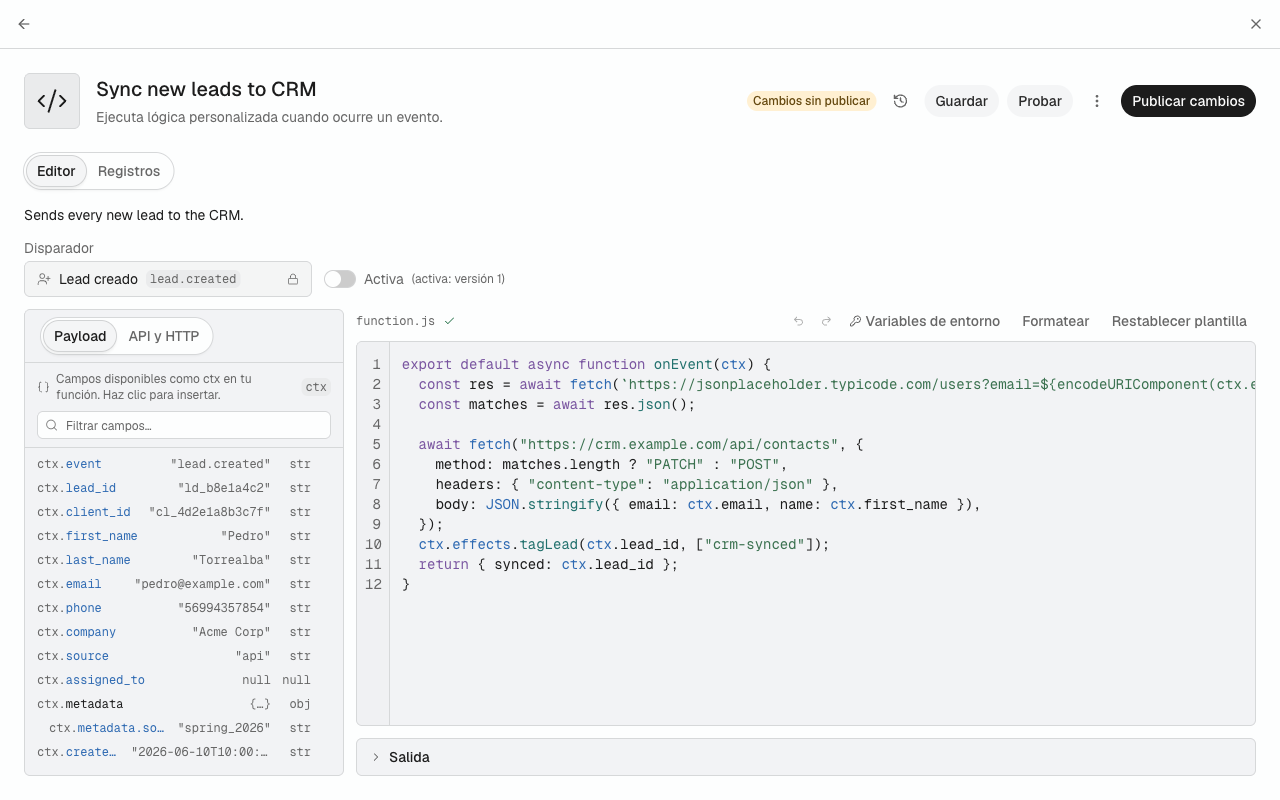The height and width of the screenshot is (800, 1280).
Task: Open the three-dot more options menu
Action: pyautogui.click(x=1097, y=101)
